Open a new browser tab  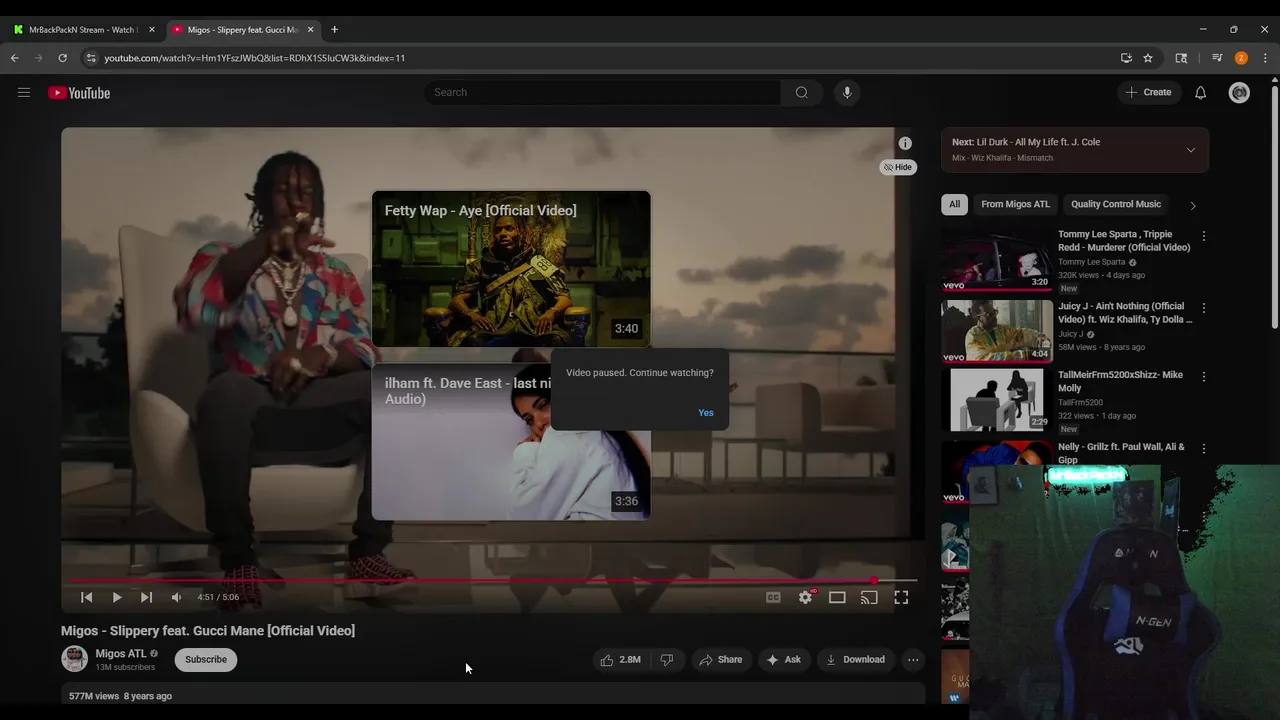(x=334, y=29)
